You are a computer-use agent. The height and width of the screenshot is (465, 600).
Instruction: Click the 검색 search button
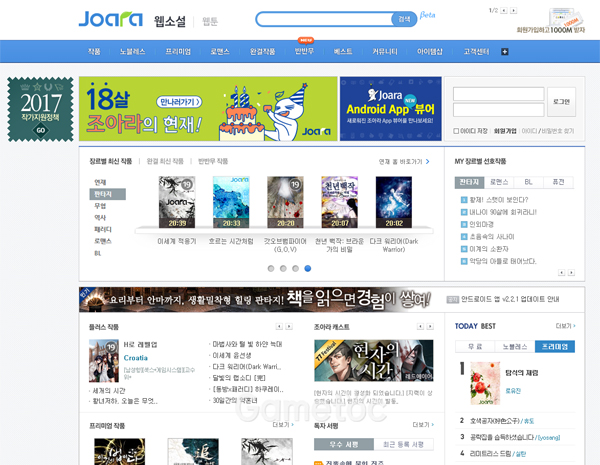pos(404,18)
